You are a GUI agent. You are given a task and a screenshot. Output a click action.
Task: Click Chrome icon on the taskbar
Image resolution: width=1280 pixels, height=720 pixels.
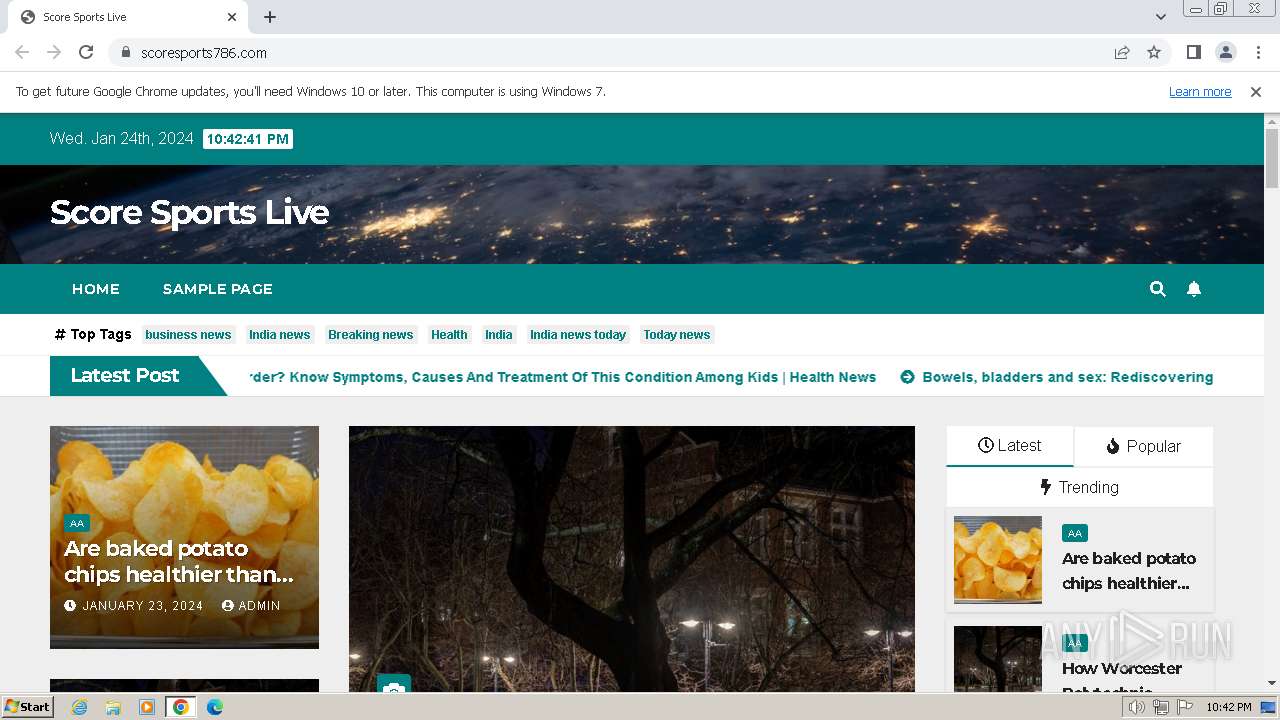point(181,707)
